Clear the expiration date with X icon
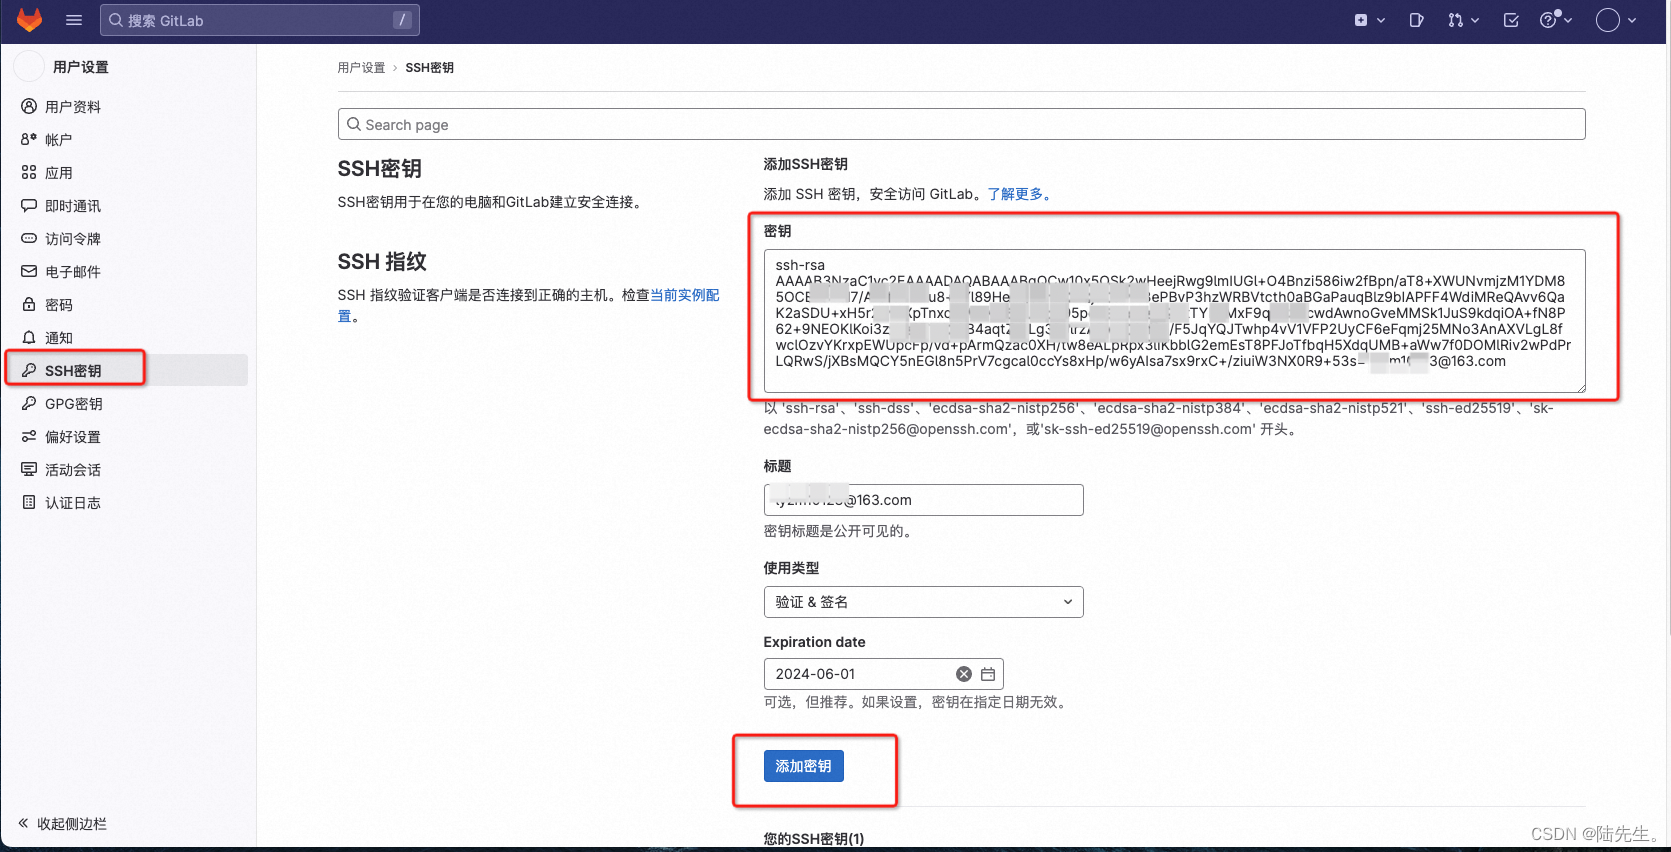The height and width of the screenshot is (852, 1671). pyautogui.click(x=964, y=674)
